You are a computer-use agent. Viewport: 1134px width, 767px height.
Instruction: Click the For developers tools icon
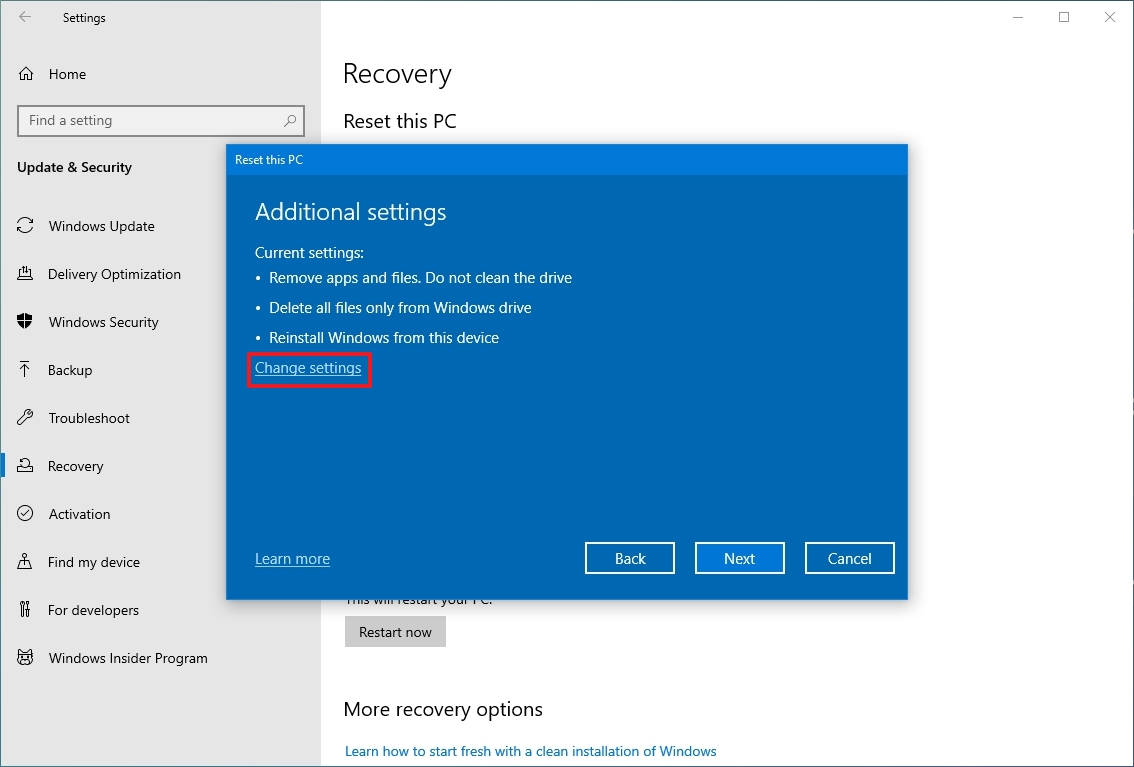pos(25,609)
